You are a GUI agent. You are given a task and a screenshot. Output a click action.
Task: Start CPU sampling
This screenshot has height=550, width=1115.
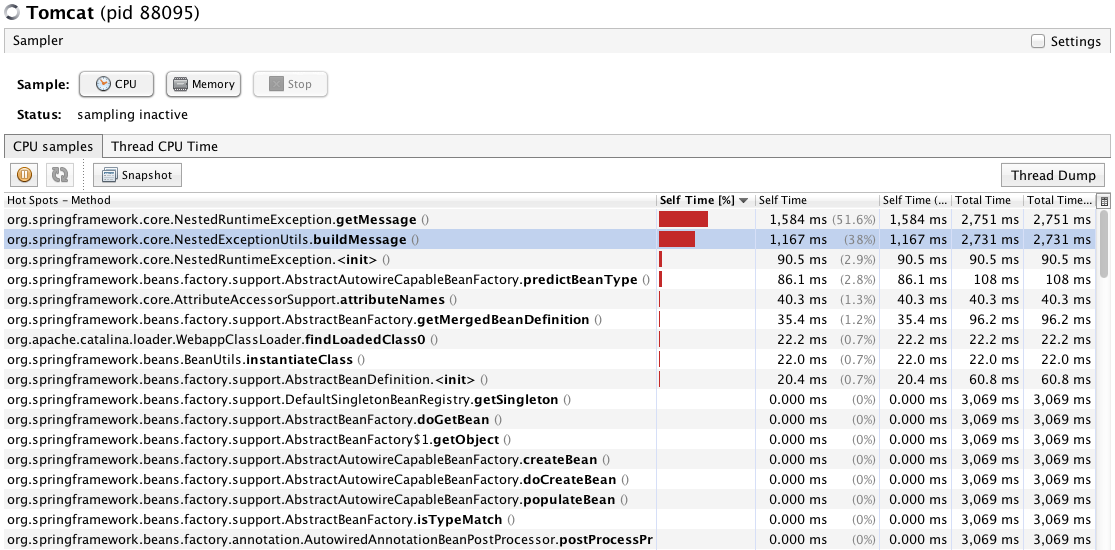coord(116,85)
